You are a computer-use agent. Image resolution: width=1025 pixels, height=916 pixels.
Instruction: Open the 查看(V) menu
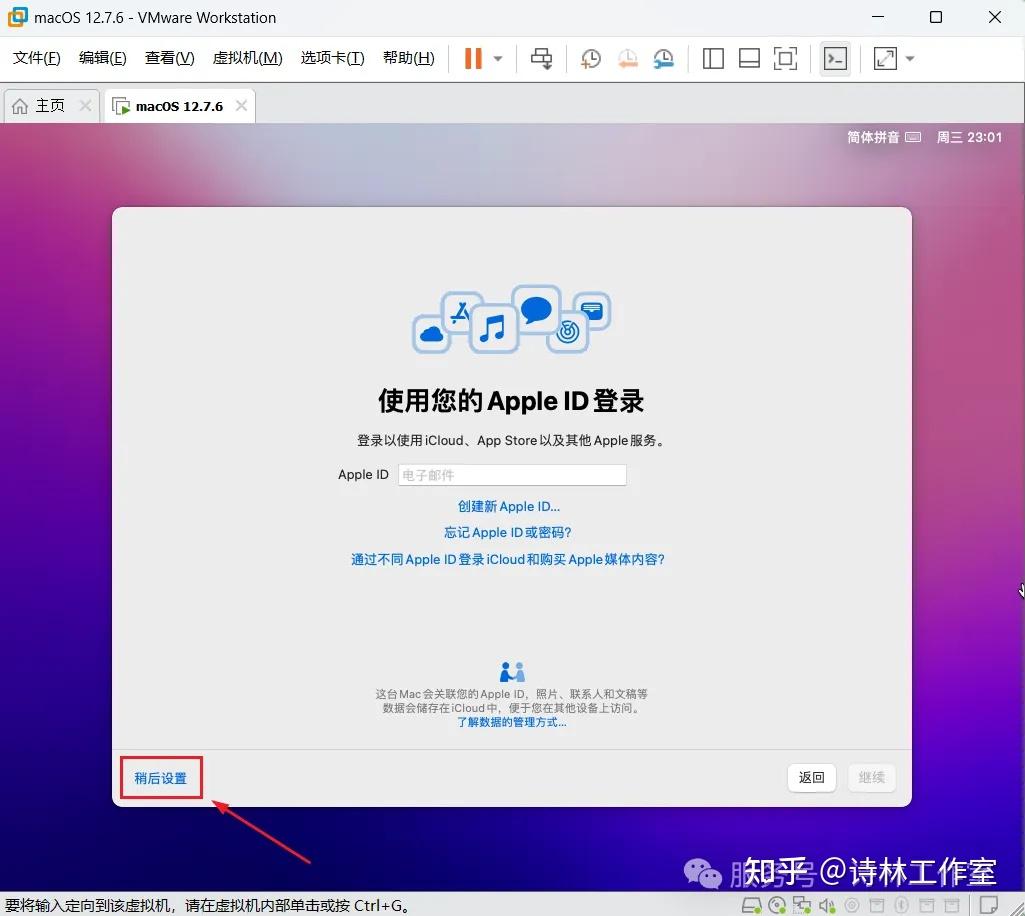[x=169, y=58]
